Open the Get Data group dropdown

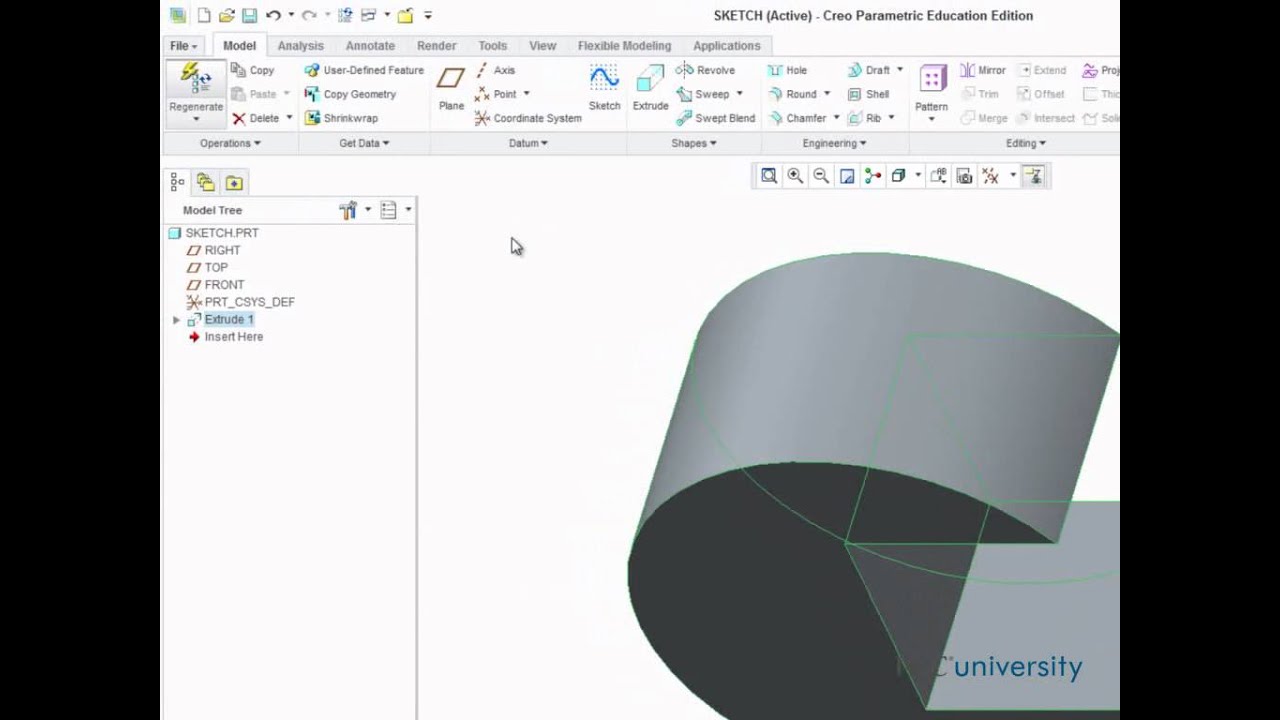click(364, 143)
